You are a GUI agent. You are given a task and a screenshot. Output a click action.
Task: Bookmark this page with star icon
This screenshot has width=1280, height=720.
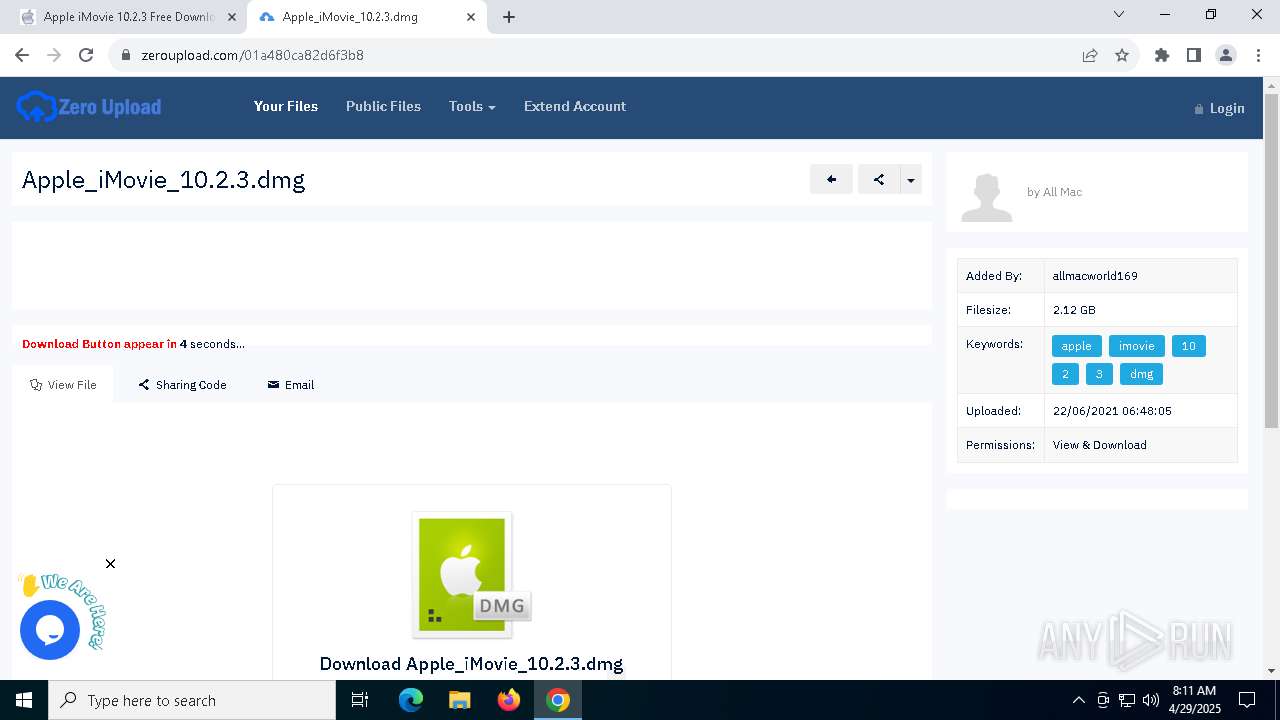pos(1122,55)
